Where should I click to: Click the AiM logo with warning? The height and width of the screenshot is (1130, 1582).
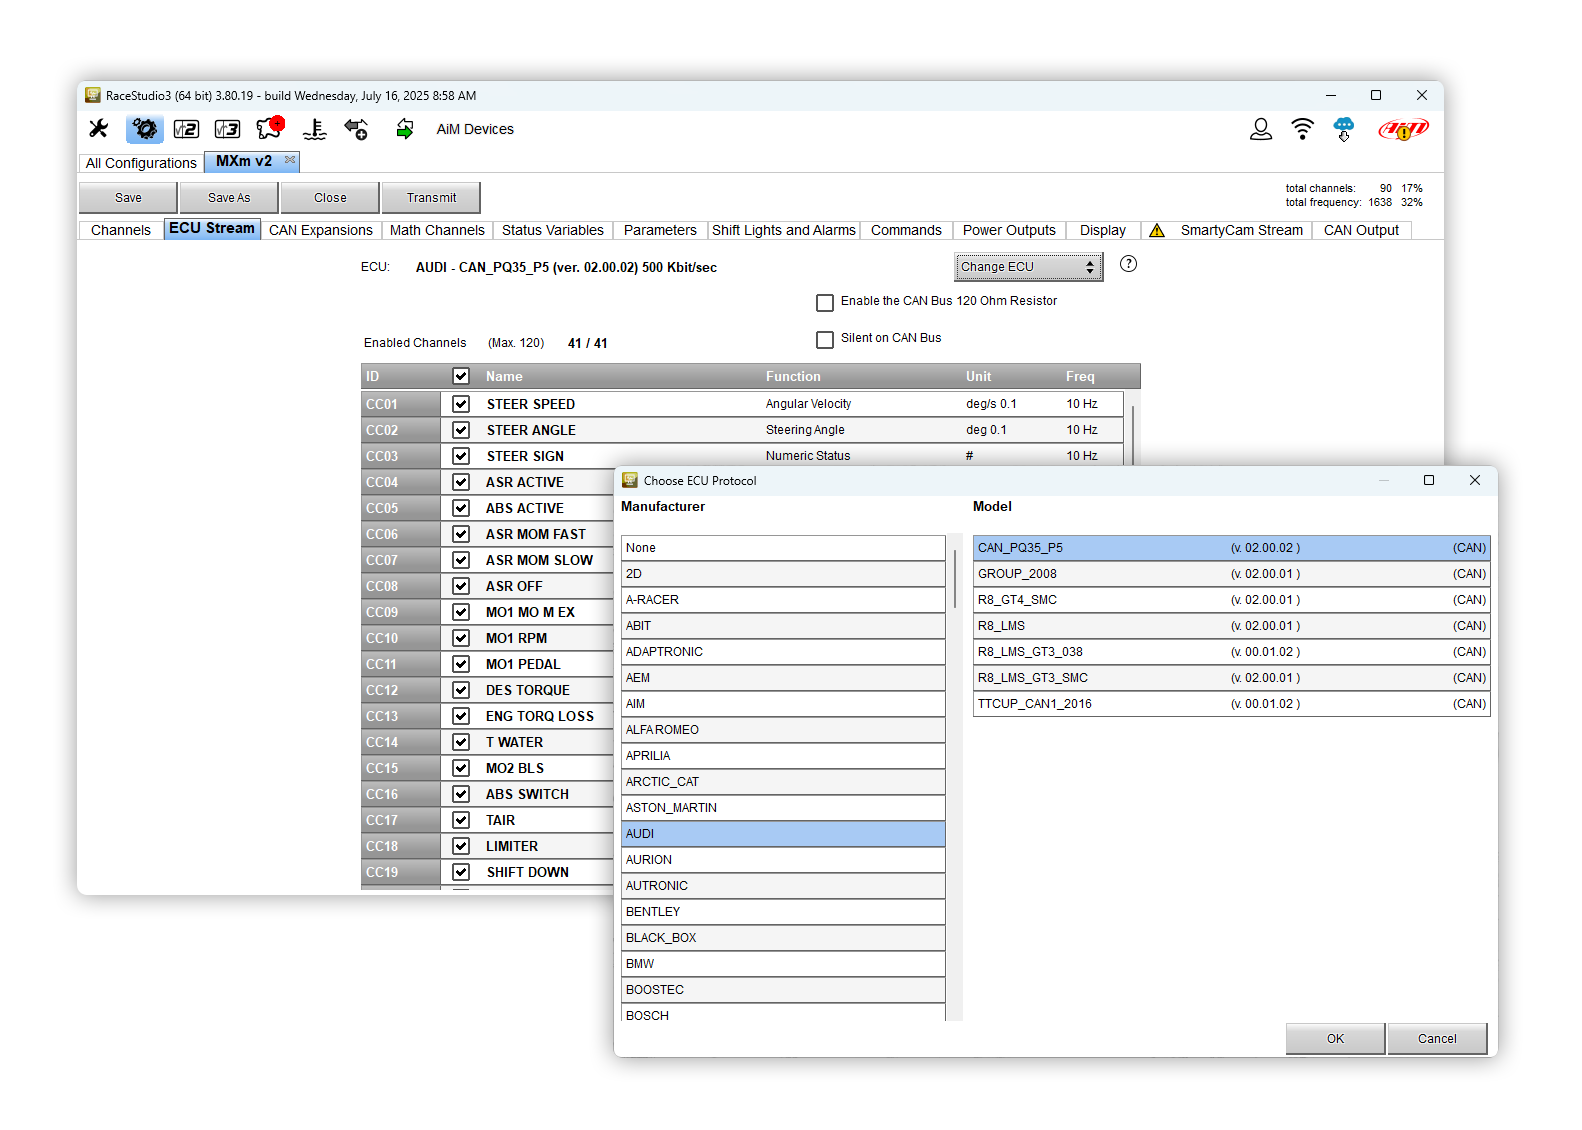tap(1403, 129)
